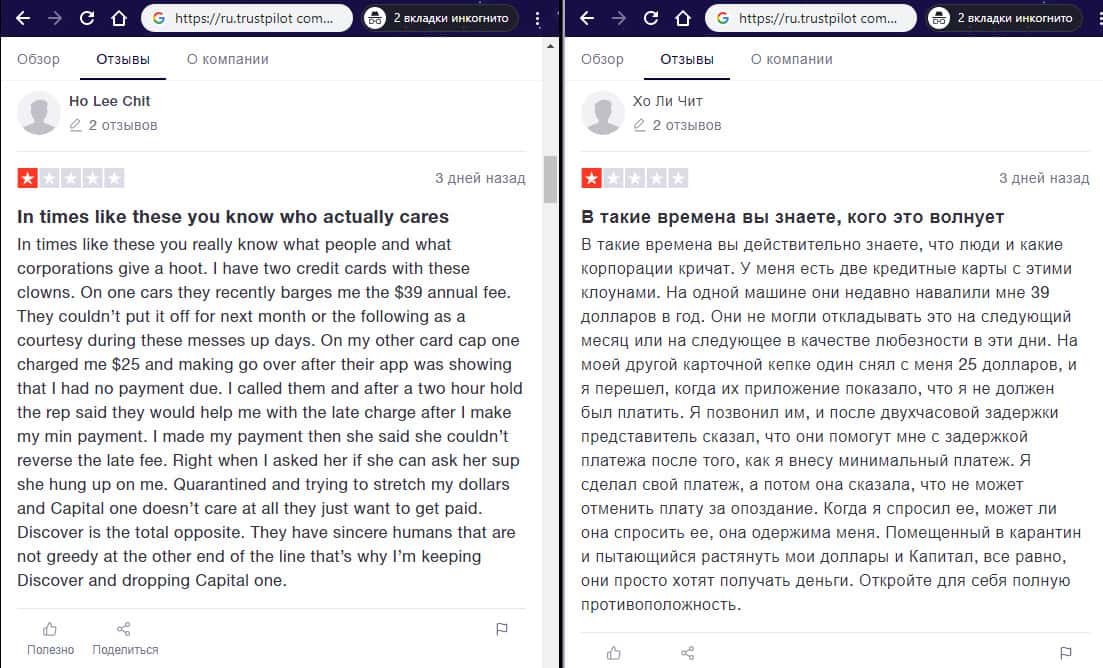Screen dimensions: 1103x668
Task: Open reviewer name Хо Ли Чит
Action: pyautogui.click(x=668, y=101)
